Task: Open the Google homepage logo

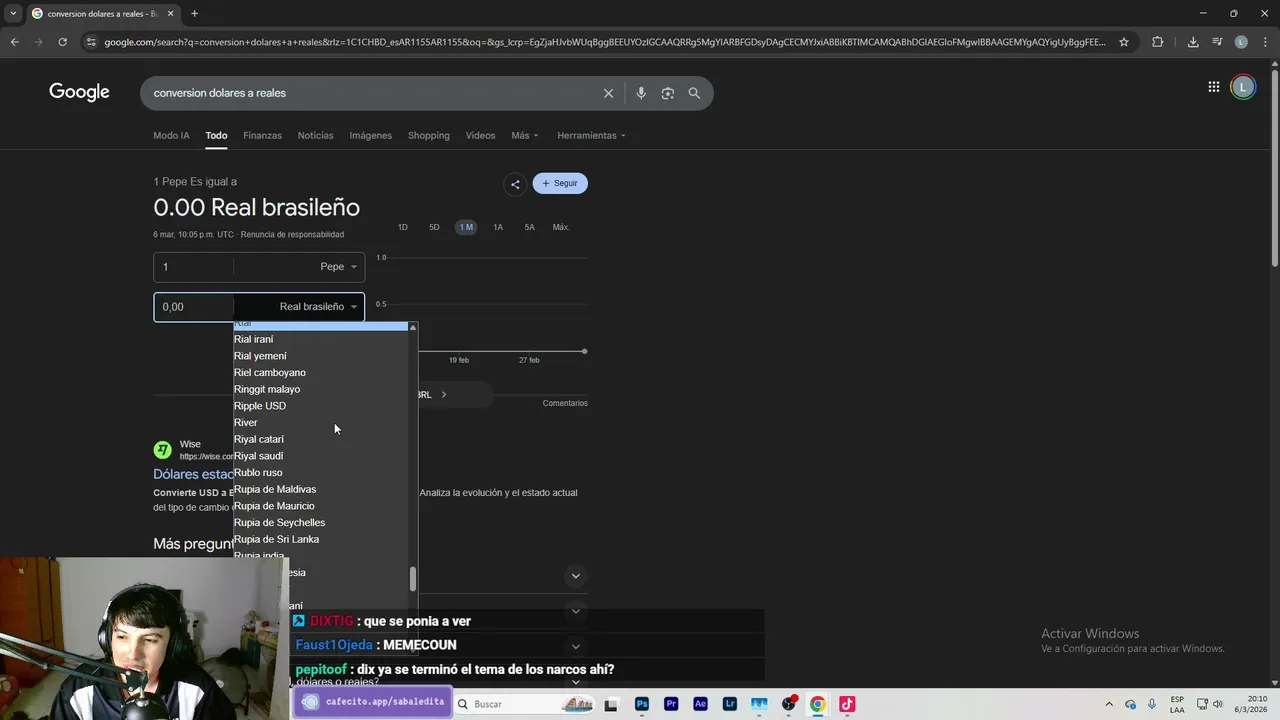Action: click(79, 92)
